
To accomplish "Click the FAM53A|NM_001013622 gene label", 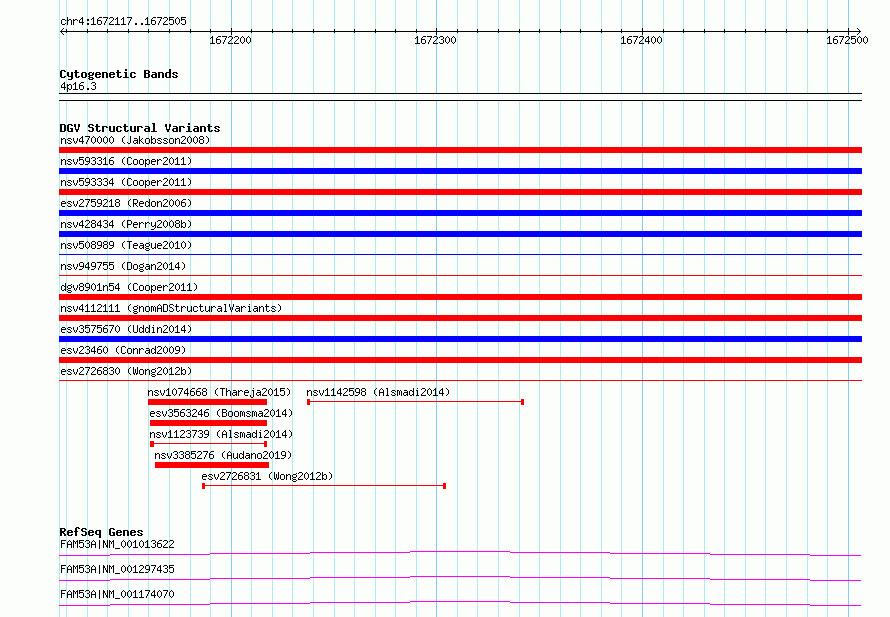I will pos(117,544).
